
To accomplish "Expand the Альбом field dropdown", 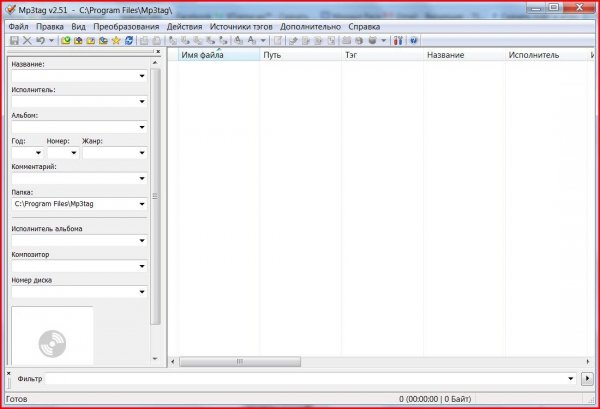I will pos(142,127).
